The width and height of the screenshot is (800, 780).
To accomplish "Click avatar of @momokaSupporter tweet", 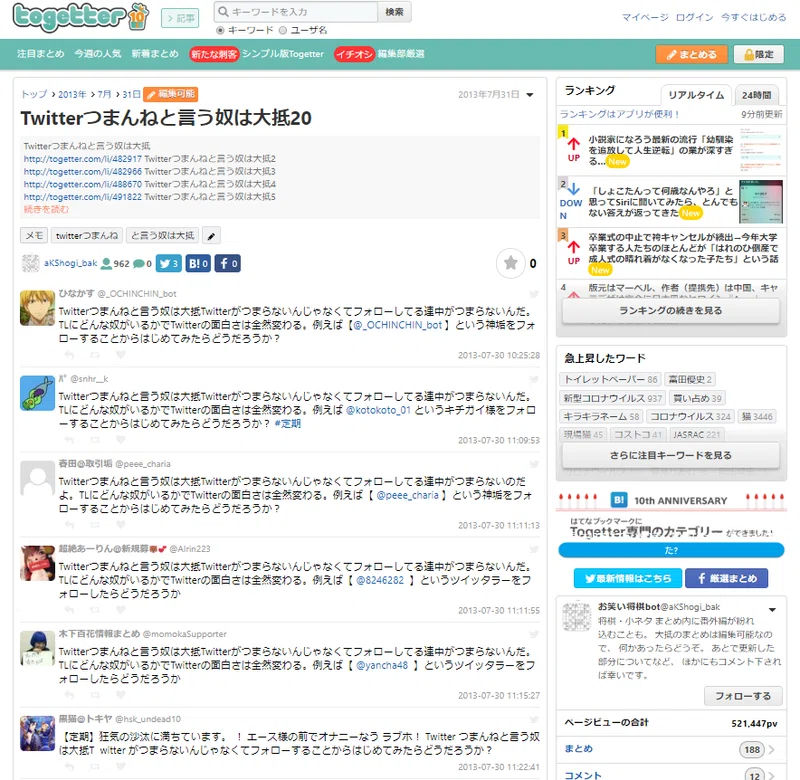I will [x=37, y=648].
